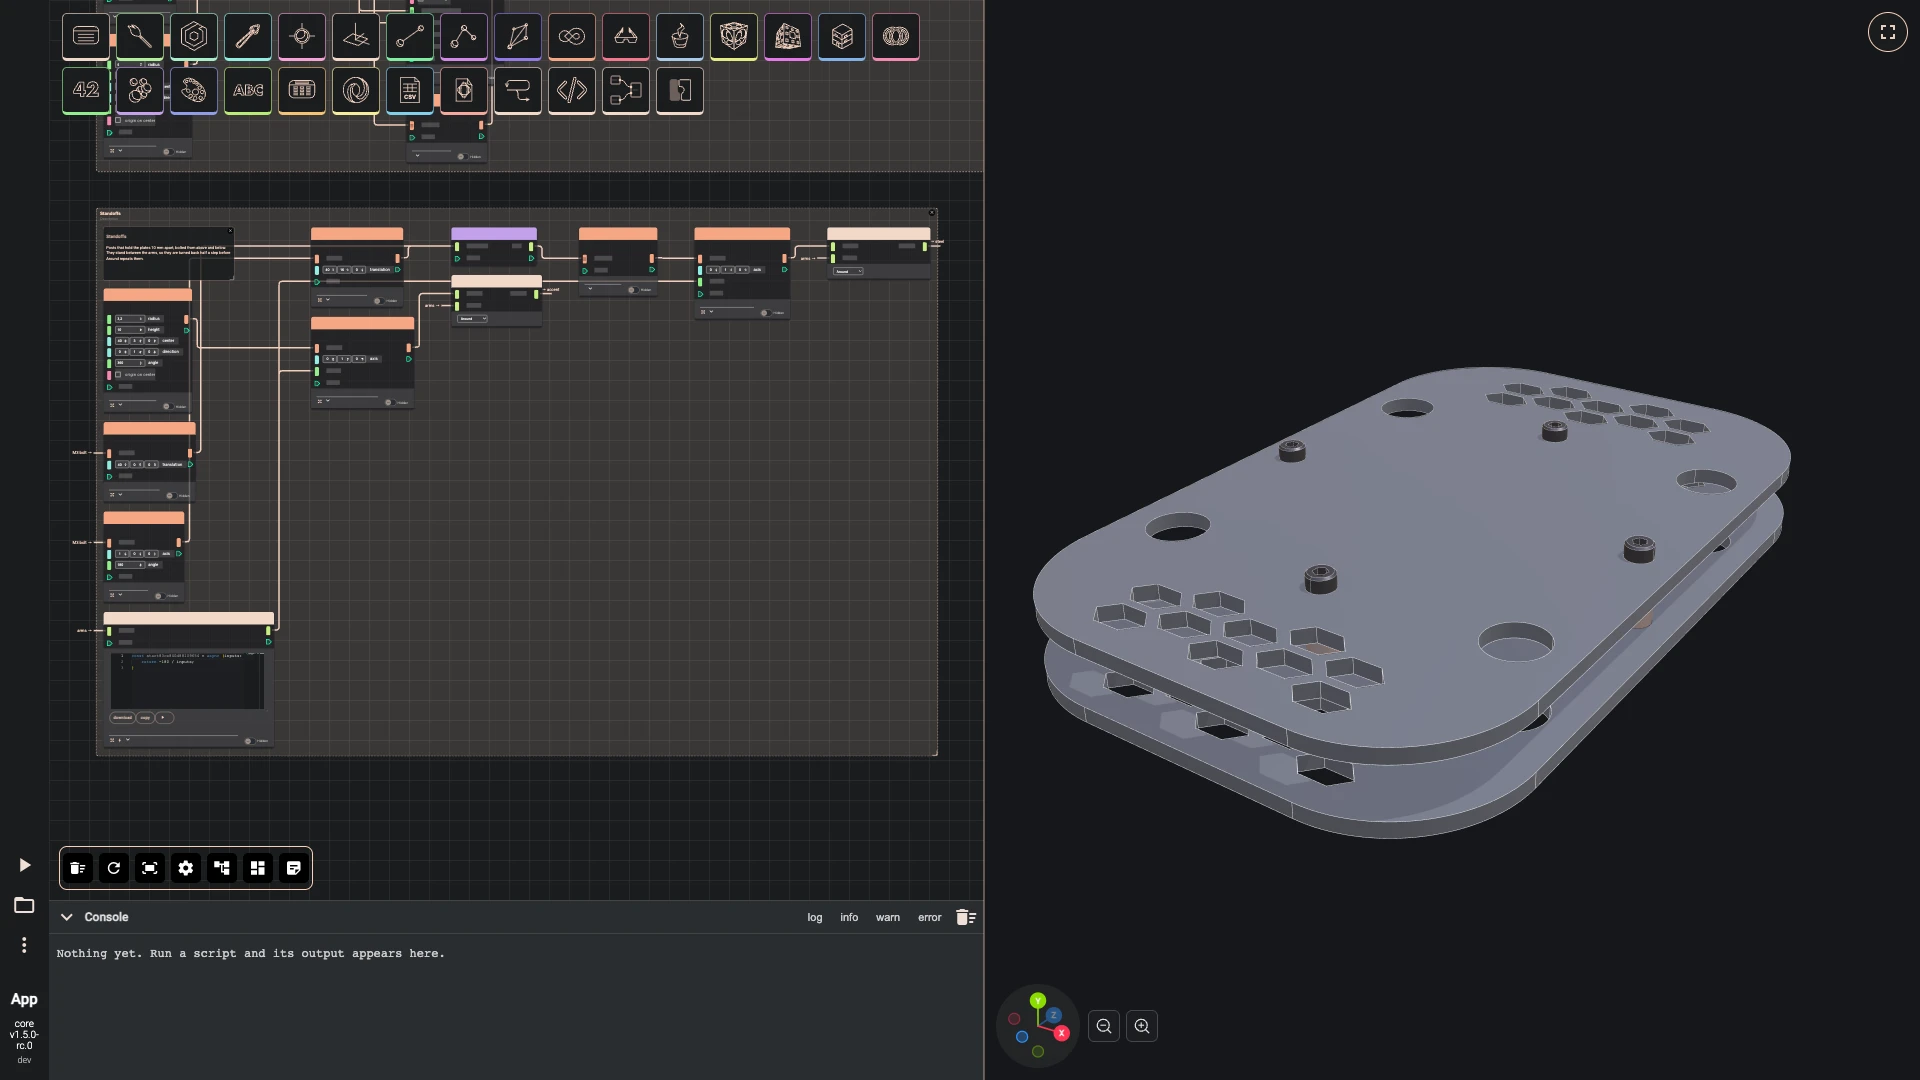This screenshot has width=1920, height=1080.
Task: Collapse the Console panel chevron
Action: click(67, 917)
